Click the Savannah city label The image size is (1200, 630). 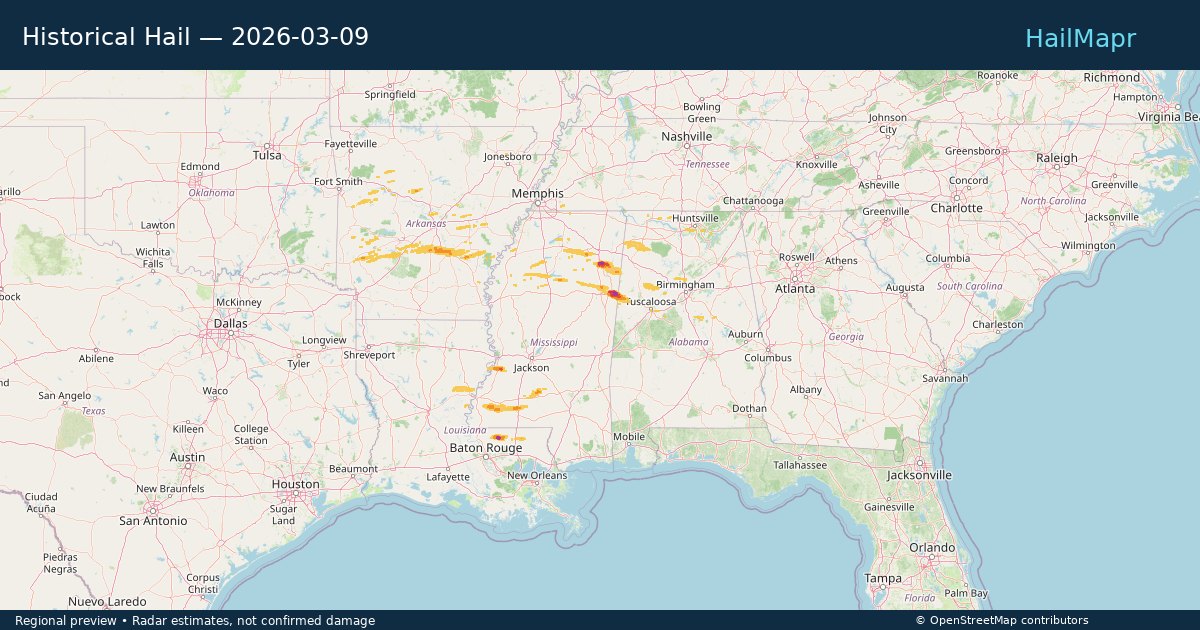945,378
